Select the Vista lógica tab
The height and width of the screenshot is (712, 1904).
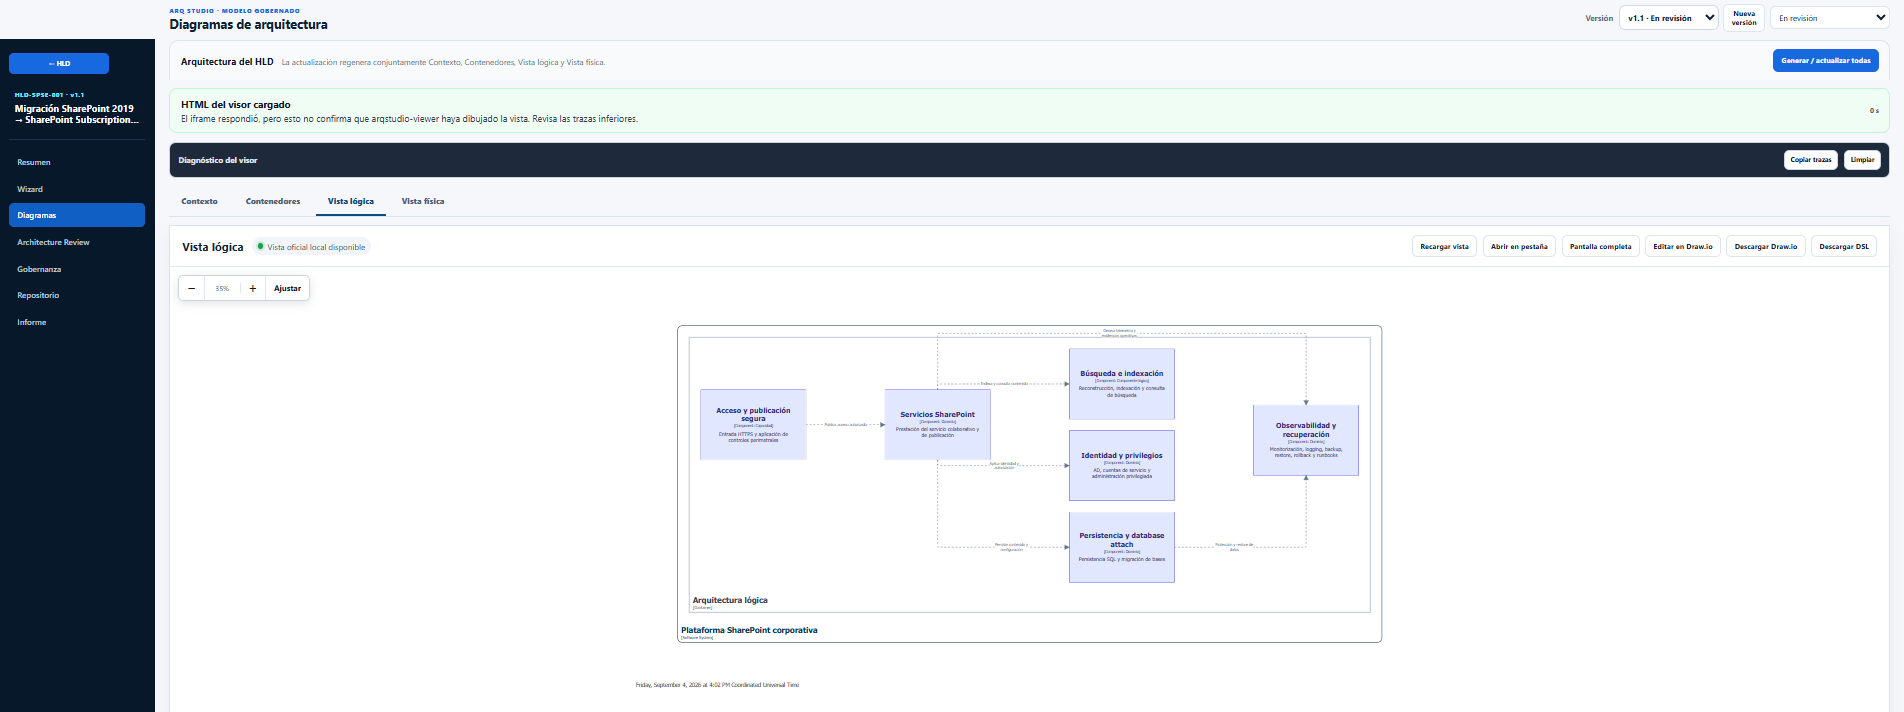(351, 201)
